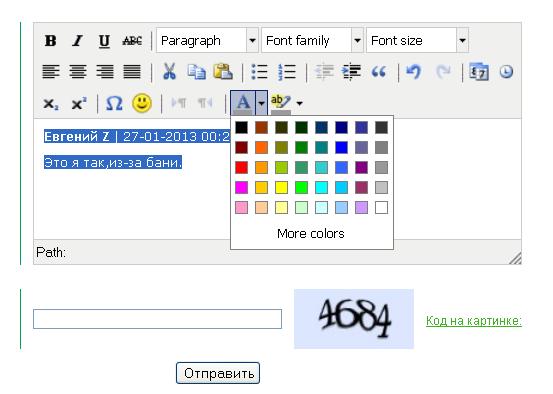Click the Отправить submit button

218,373
